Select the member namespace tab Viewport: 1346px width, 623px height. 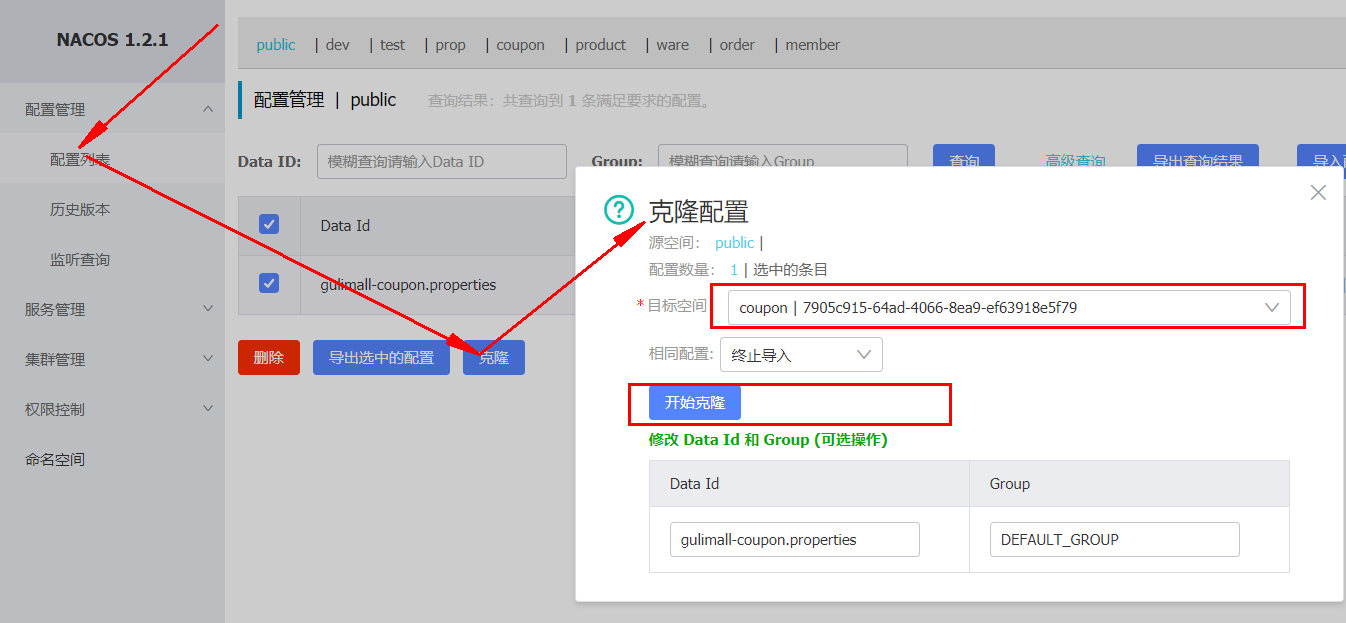click(813, 45)
